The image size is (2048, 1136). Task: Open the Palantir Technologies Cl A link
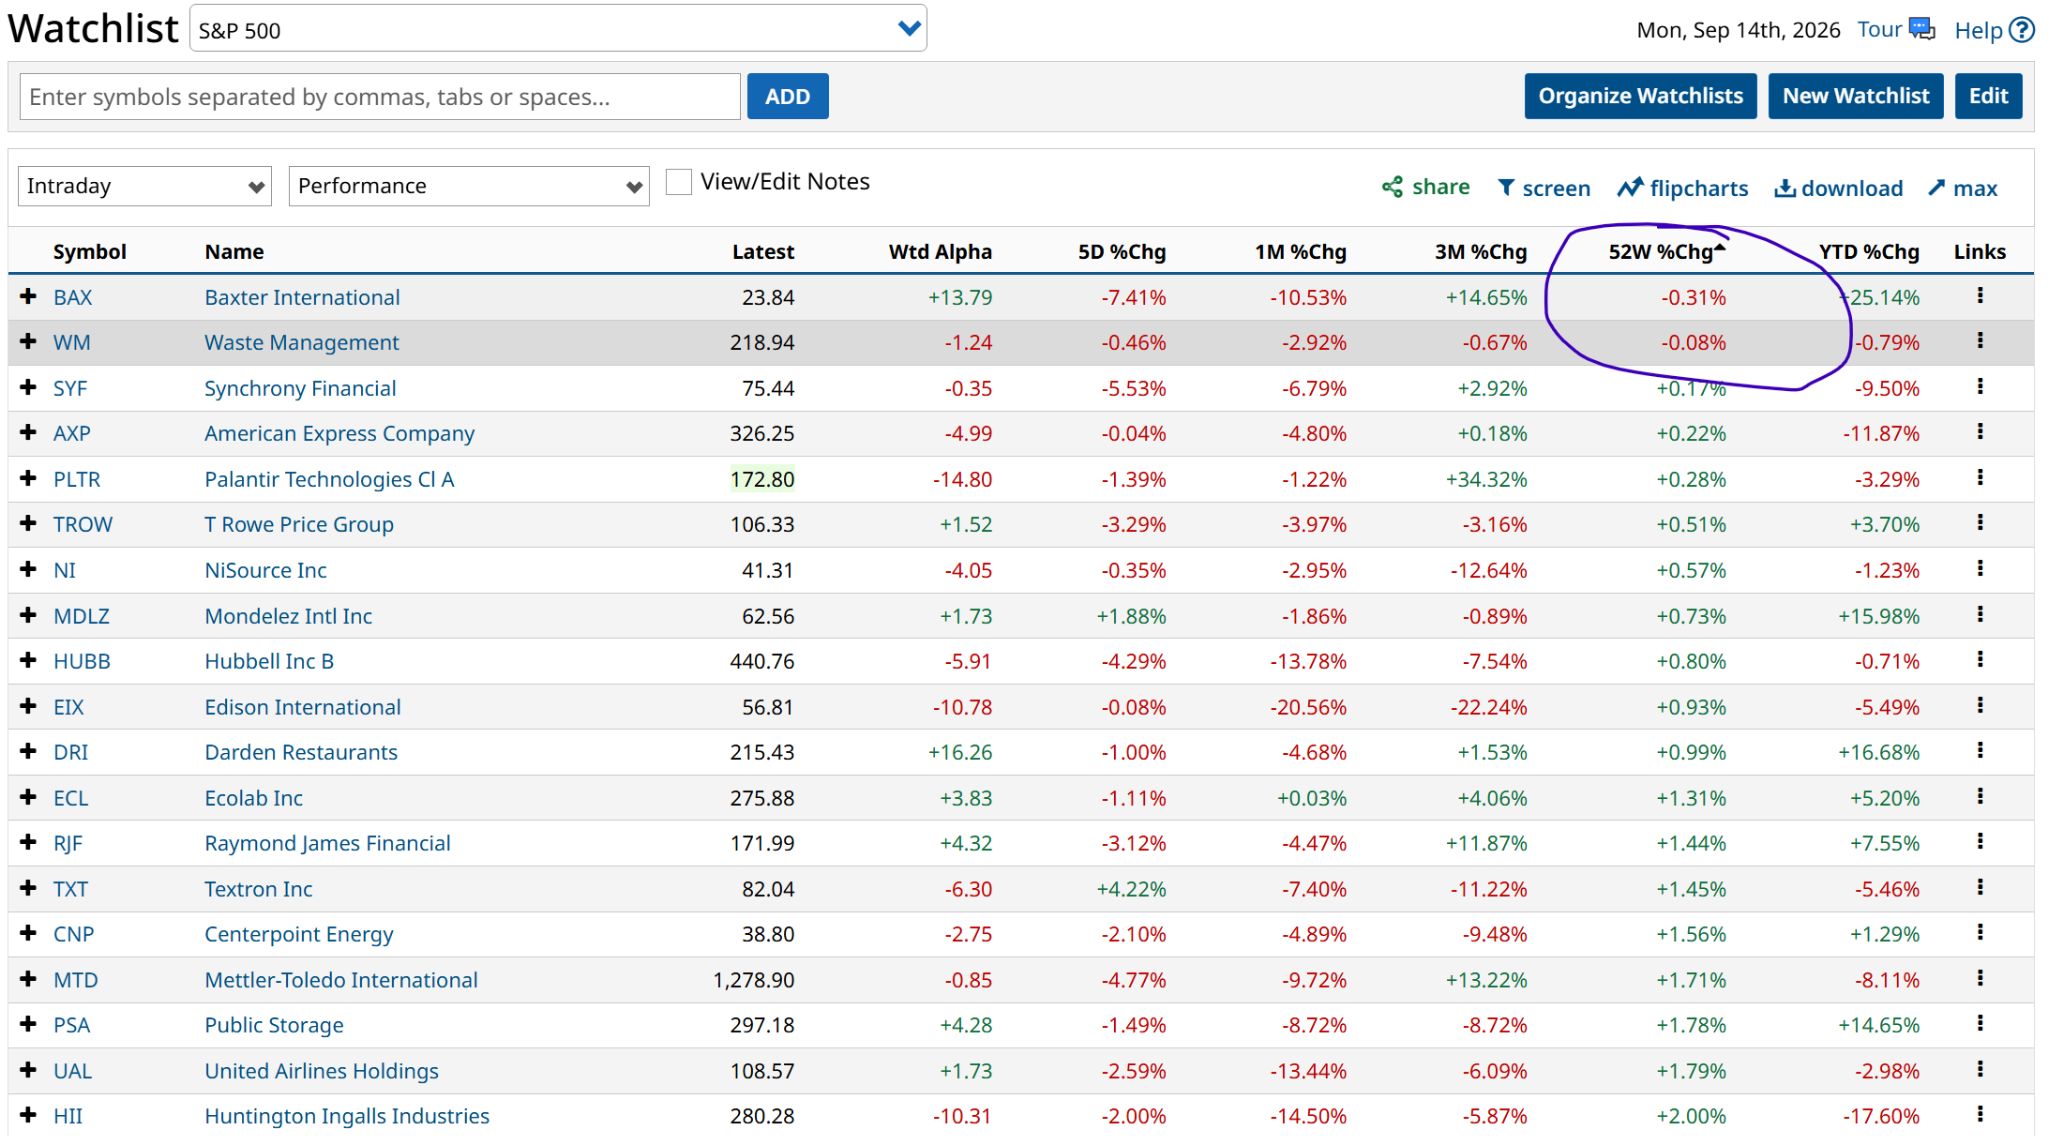point(329,479)
